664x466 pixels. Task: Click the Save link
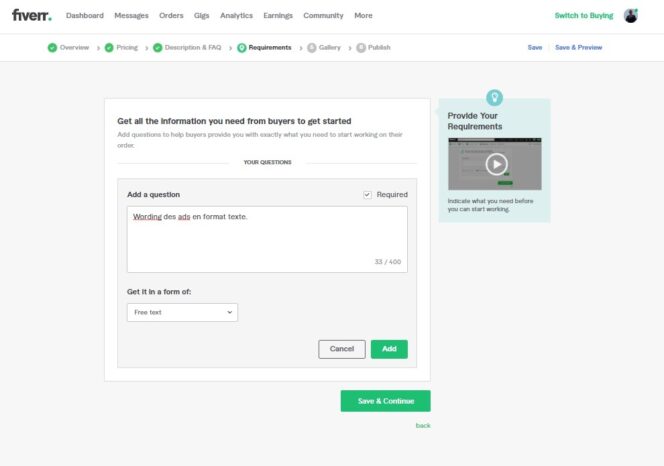pos(535,47)
